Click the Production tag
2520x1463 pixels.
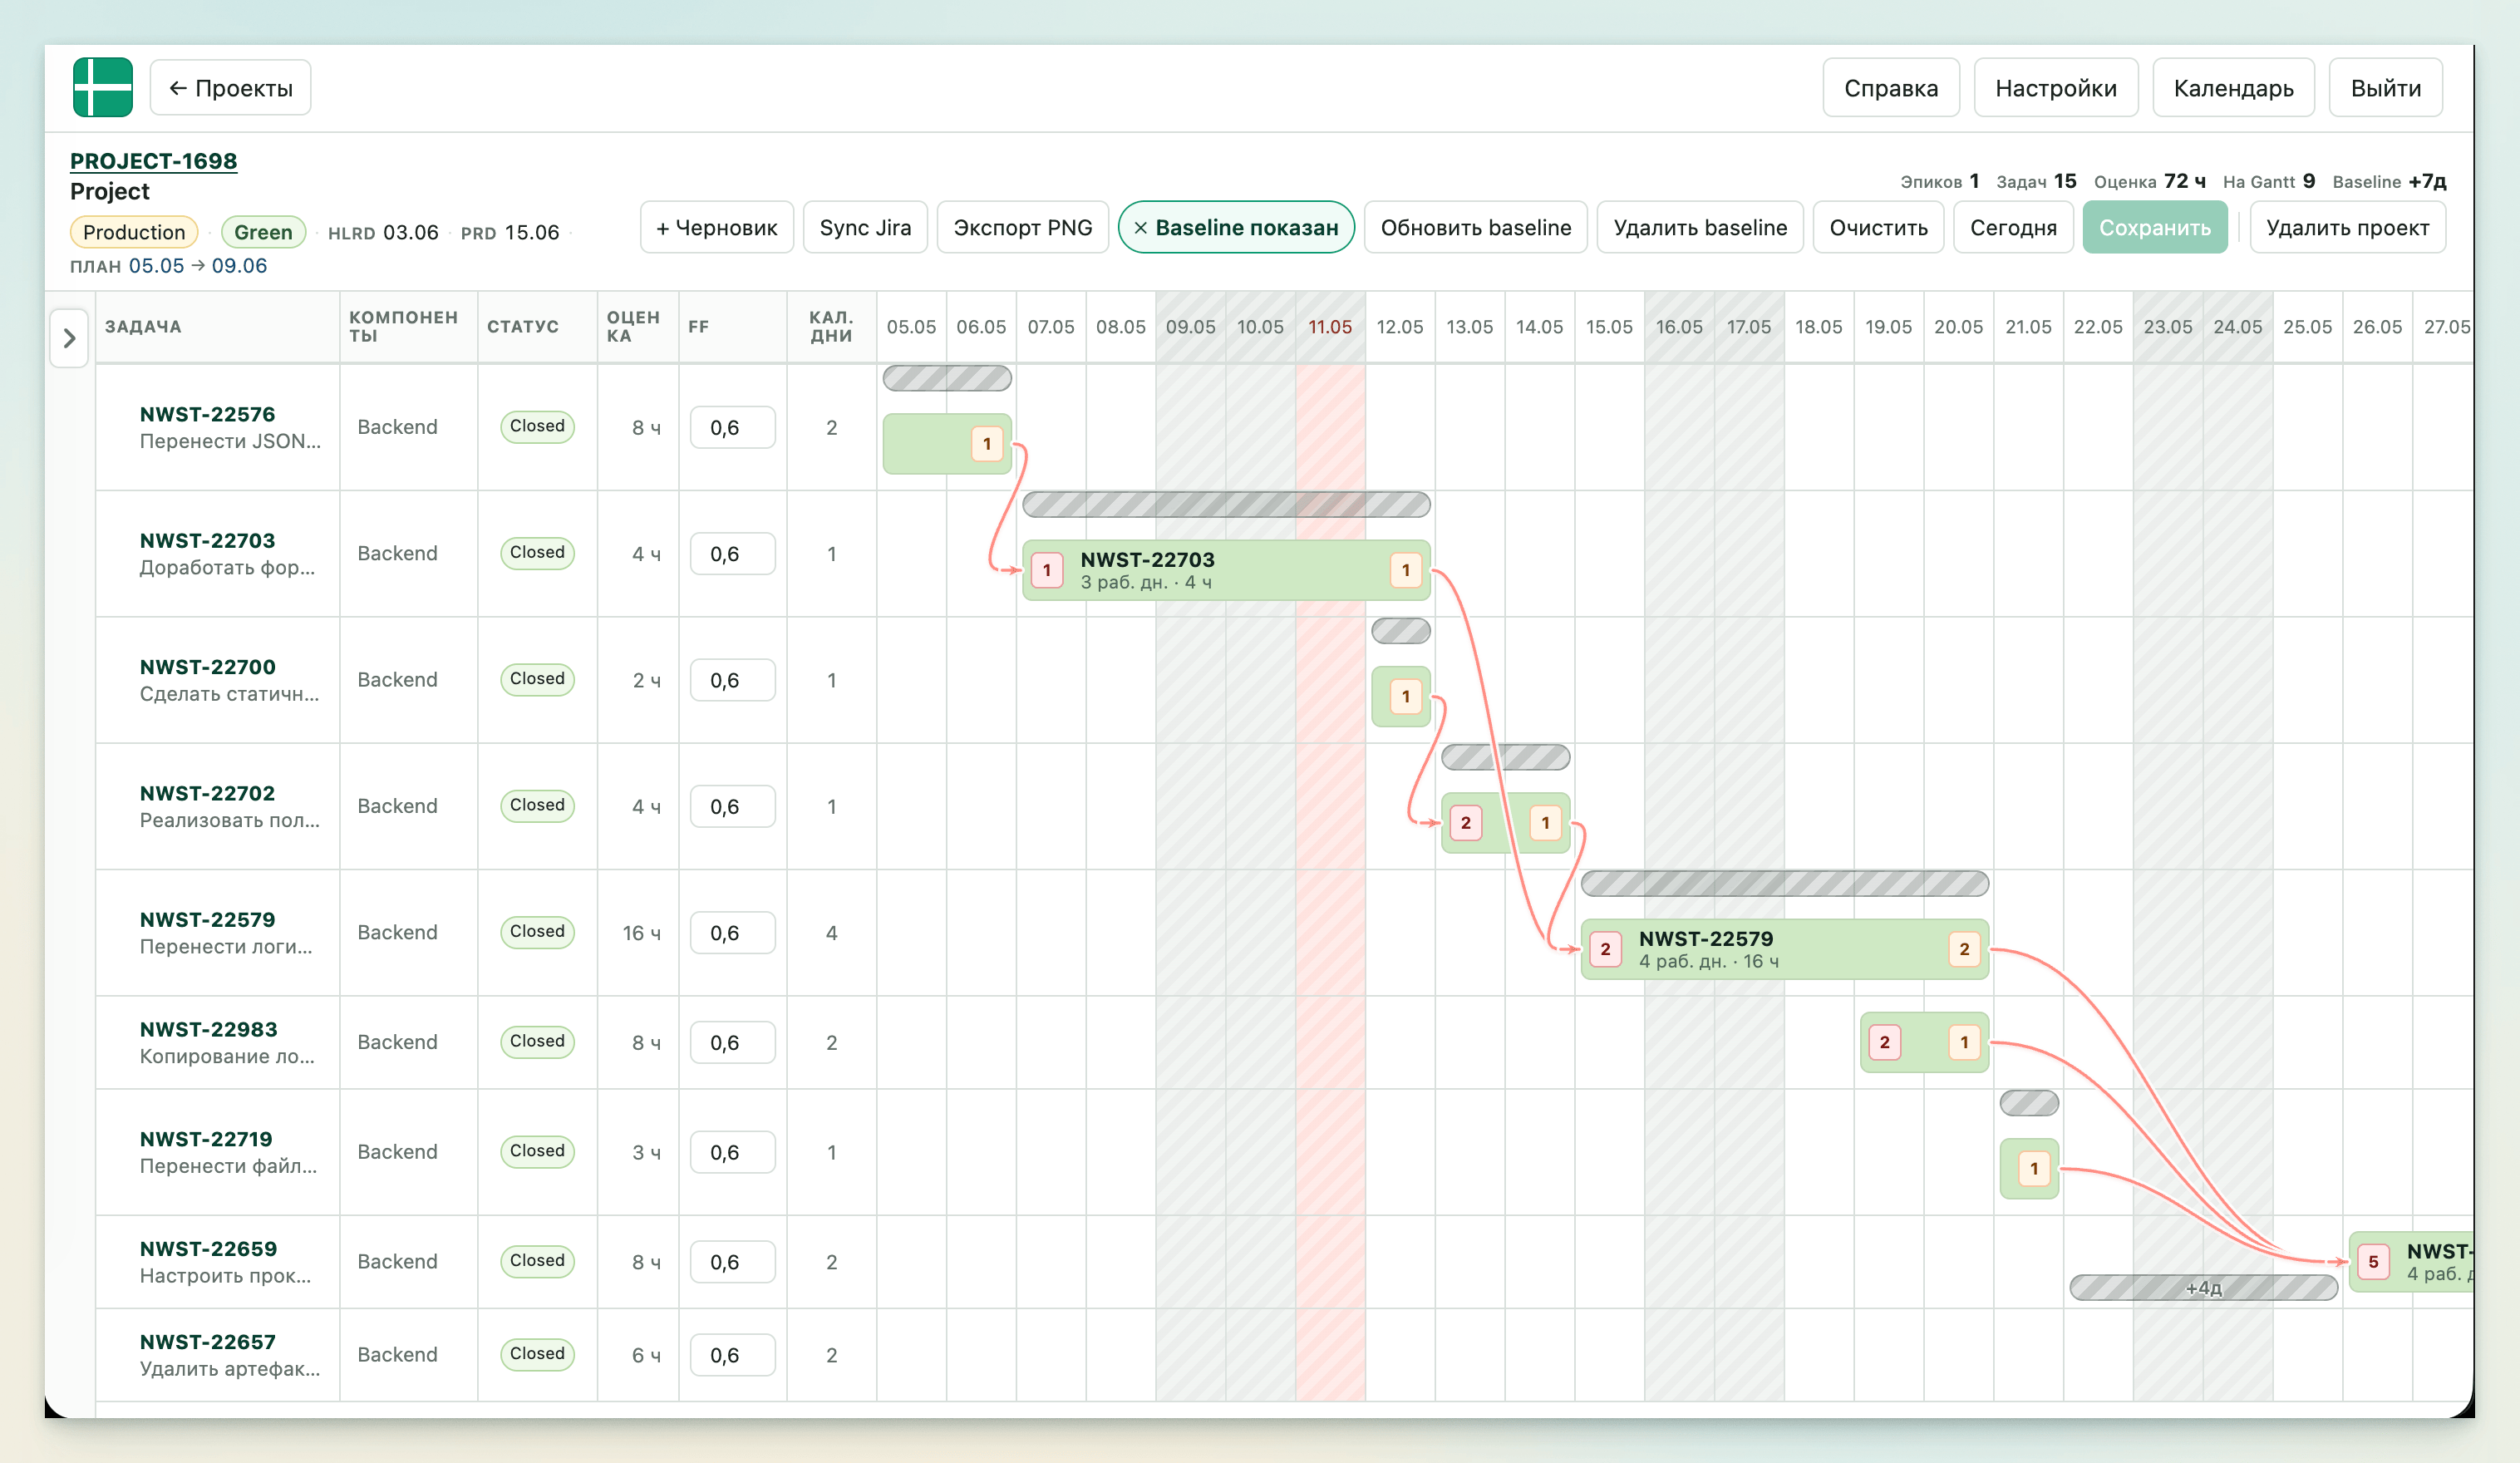tap(134, 232)
